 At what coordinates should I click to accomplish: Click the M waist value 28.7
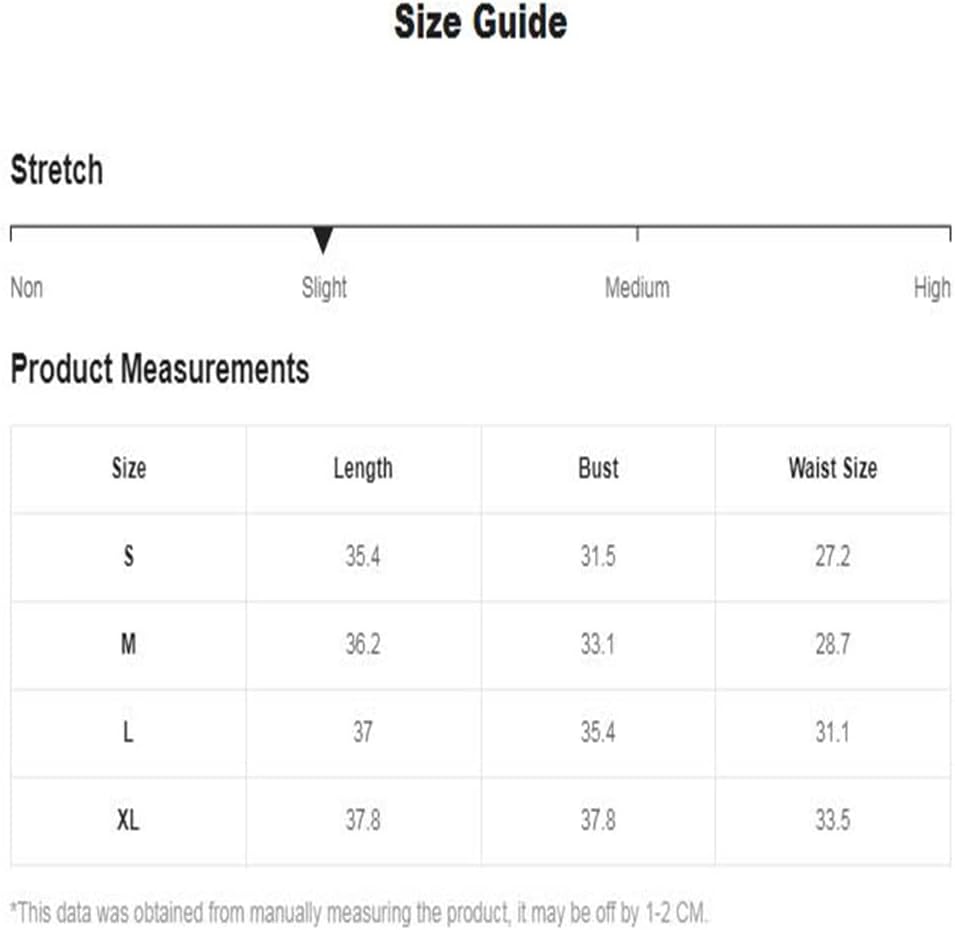[x=833, y=644]
